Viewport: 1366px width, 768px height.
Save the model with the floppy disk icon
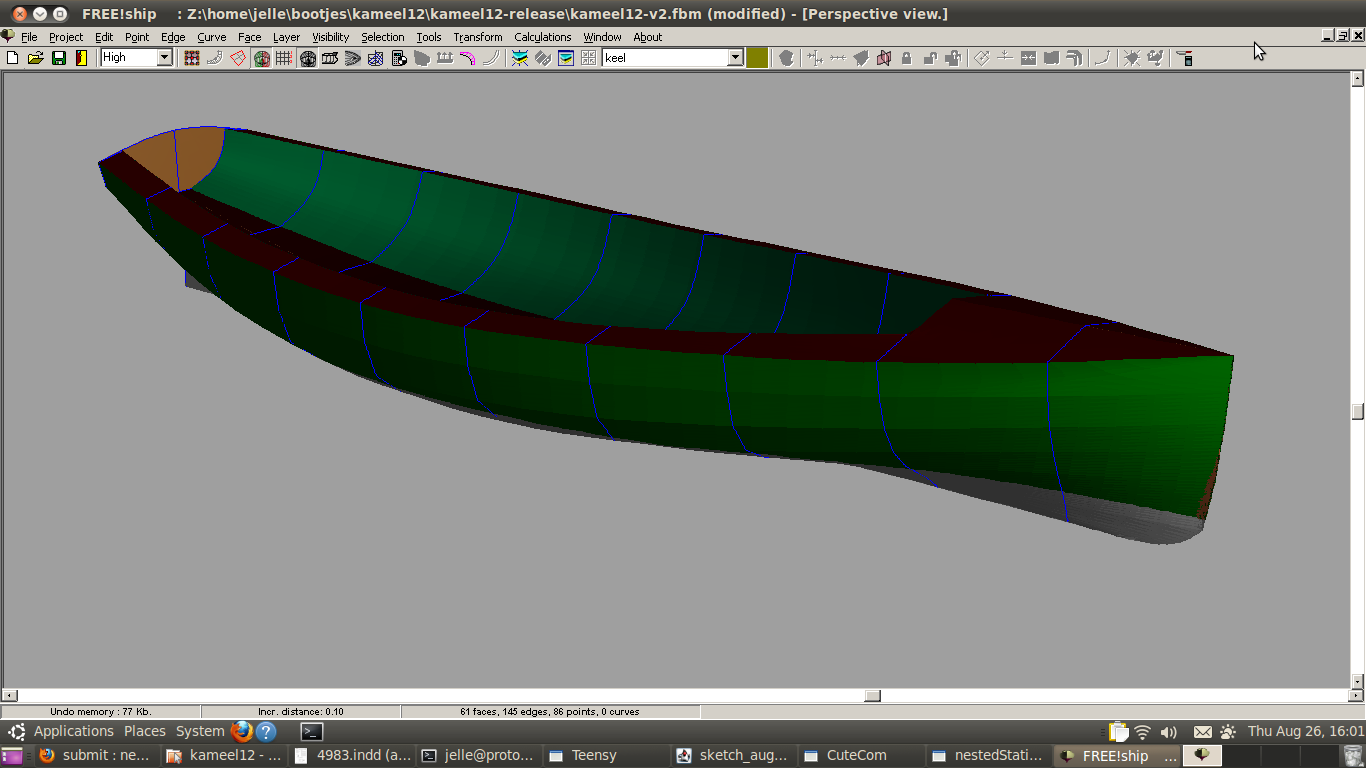click(59, 58)
